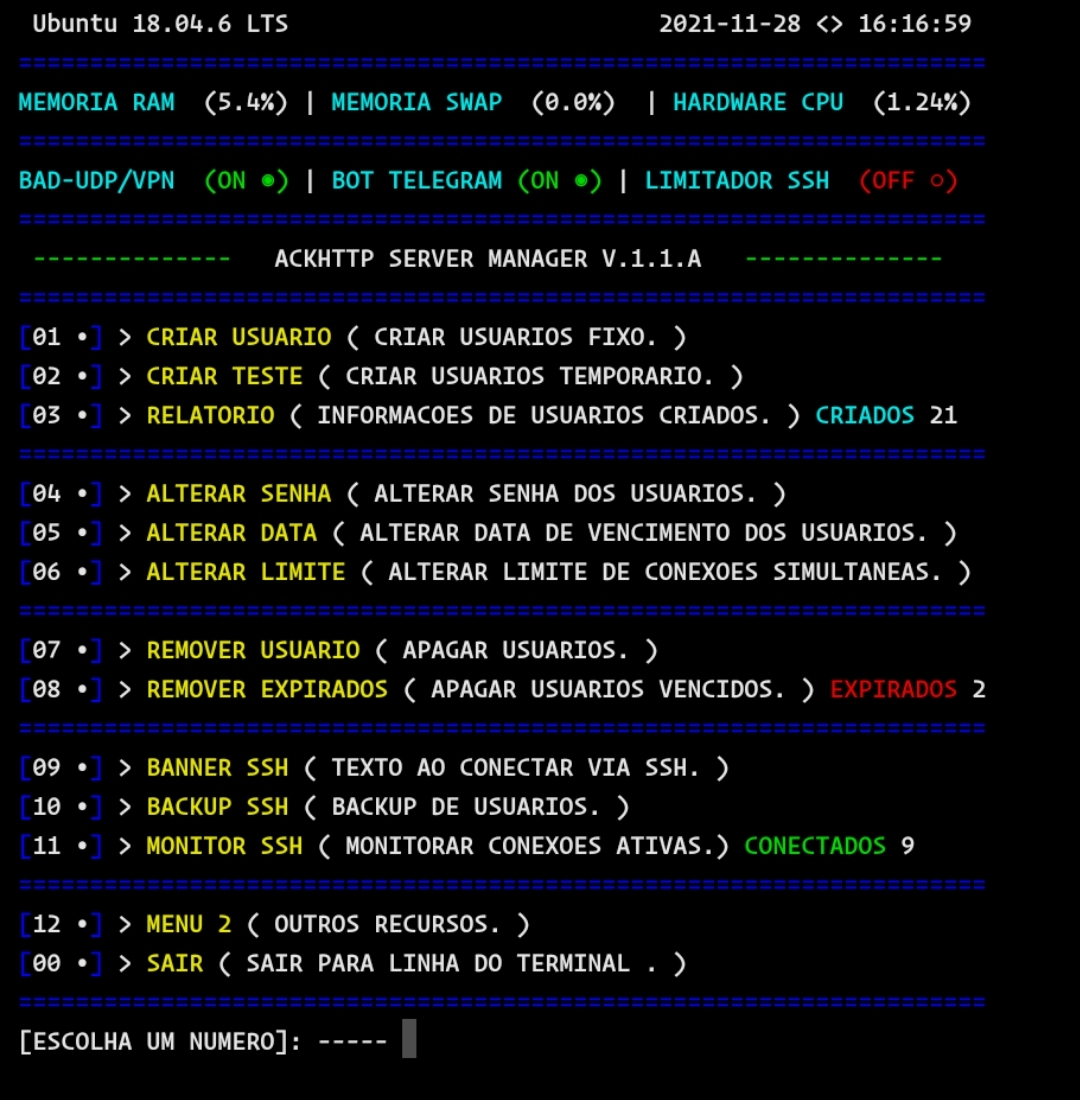The height and width of the screenshot is (1100, 1080).
Task: Open the BANNER SSH option
Action: pyautogui.click(x=217, y=767)
